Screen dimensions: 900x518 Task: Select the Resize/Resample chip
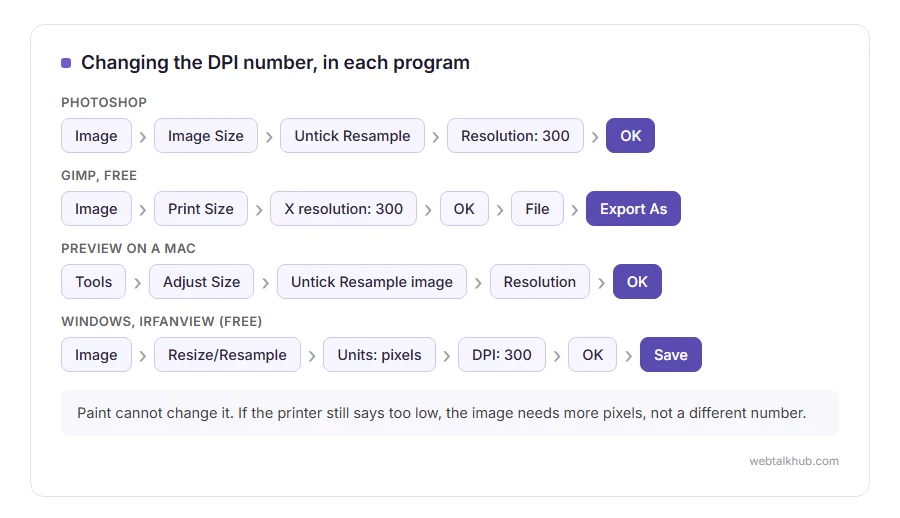point(227,354)
